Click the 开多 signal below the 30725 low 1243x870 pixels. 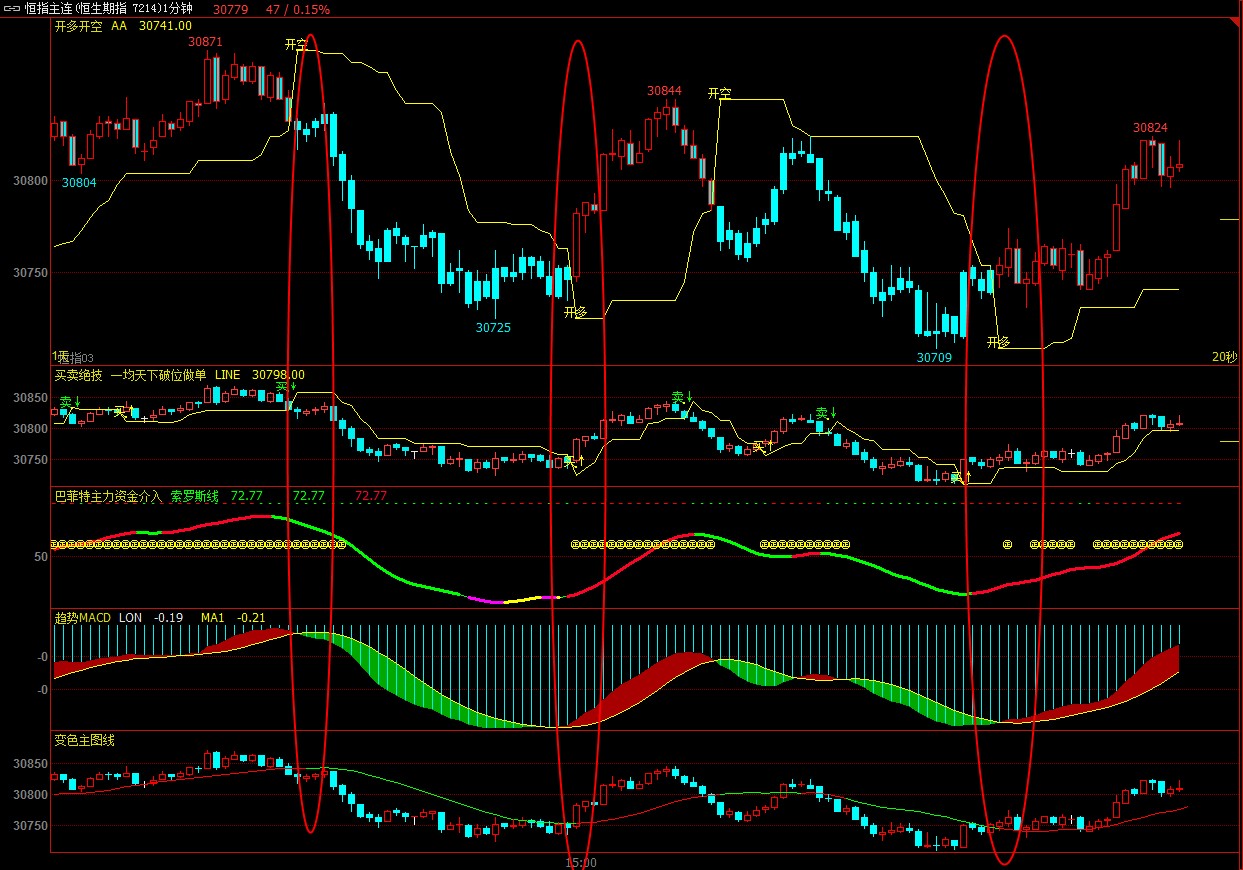(x=575, y=312)
